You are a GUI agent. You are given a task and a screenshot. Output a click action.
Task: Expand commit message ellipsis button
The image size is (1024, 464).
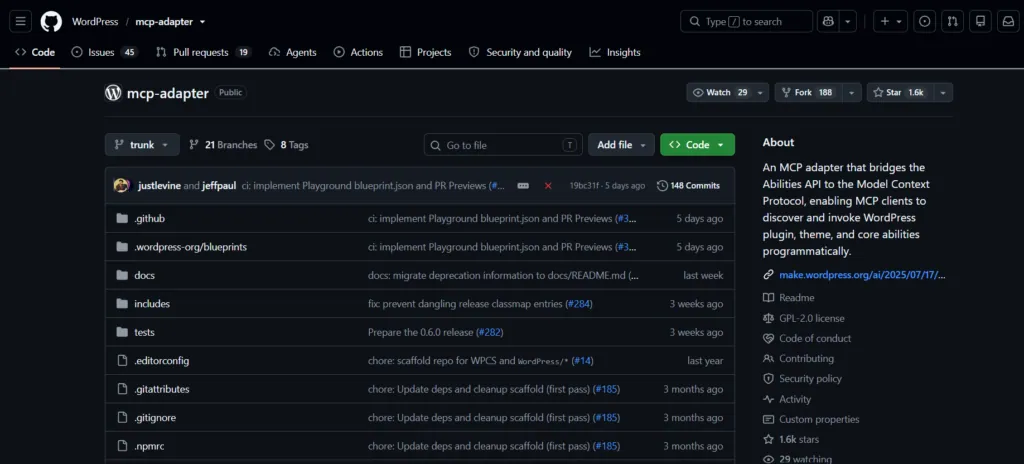click(x=522, y=186)
